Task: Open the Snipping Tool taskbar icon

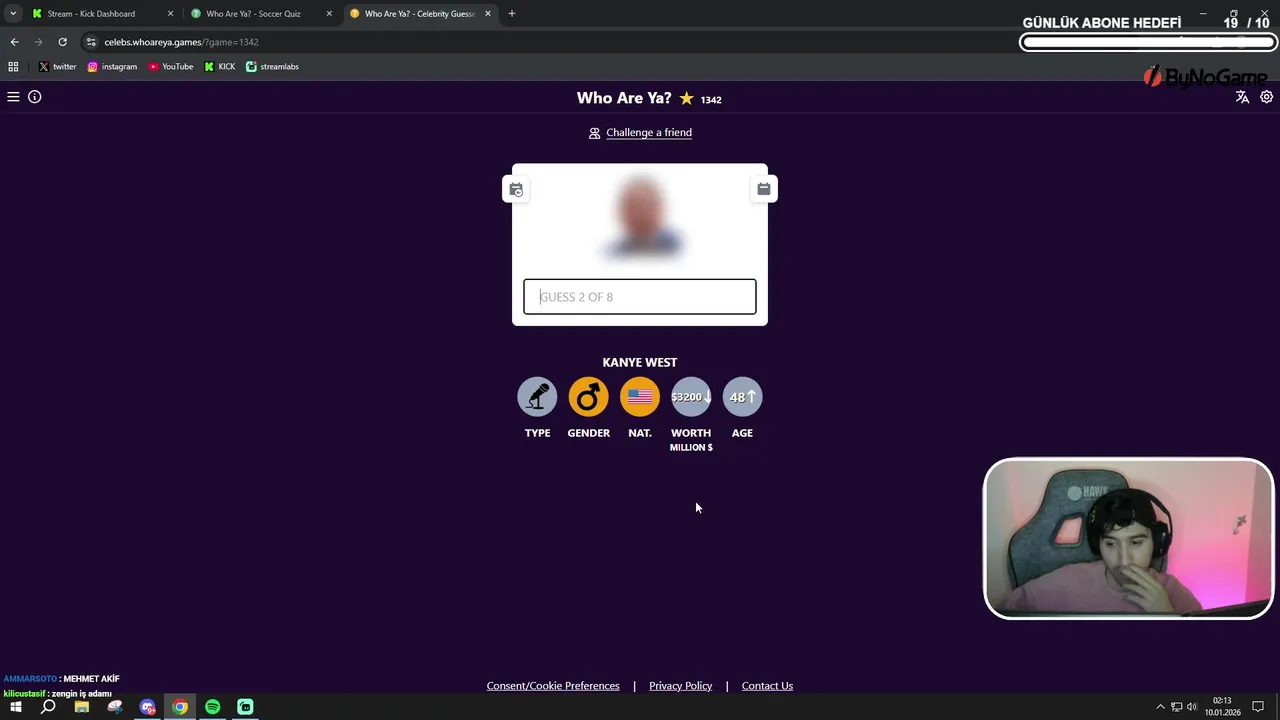Action: pos(115,707)
